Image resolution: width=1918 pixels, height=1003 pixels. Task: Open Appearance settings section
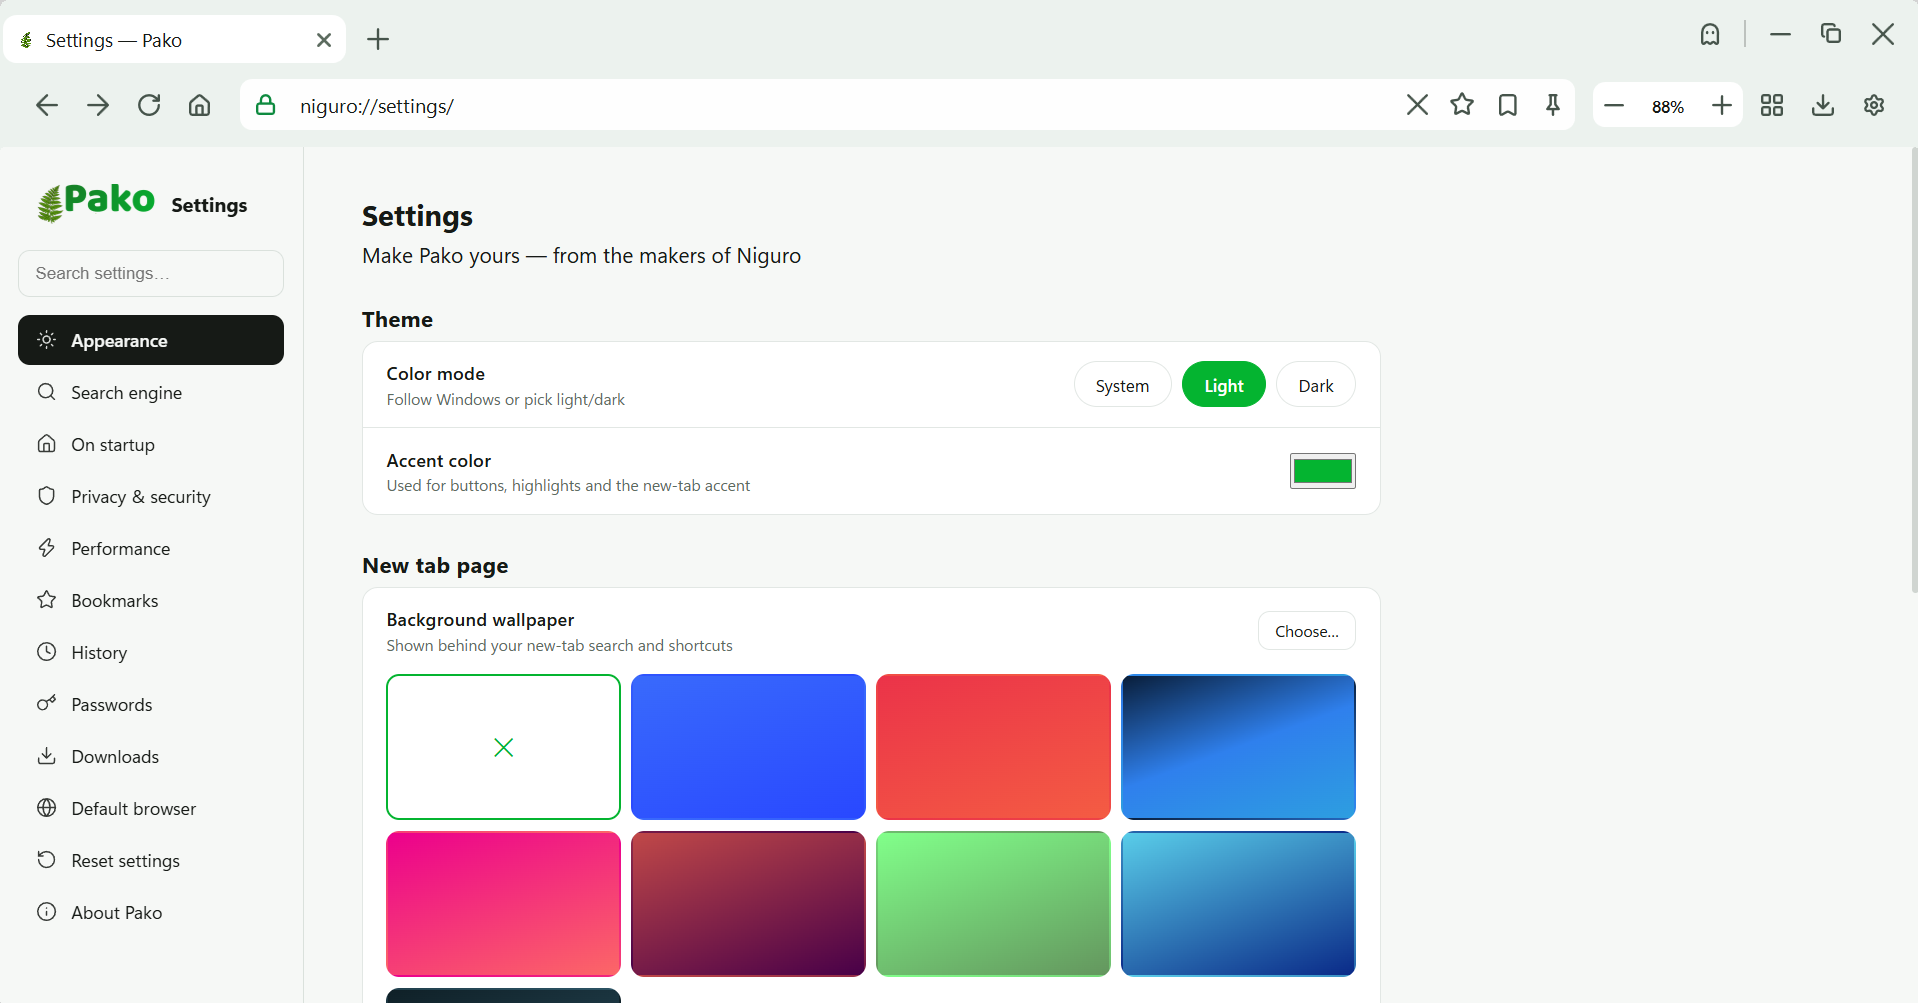[x=151, y=340]
